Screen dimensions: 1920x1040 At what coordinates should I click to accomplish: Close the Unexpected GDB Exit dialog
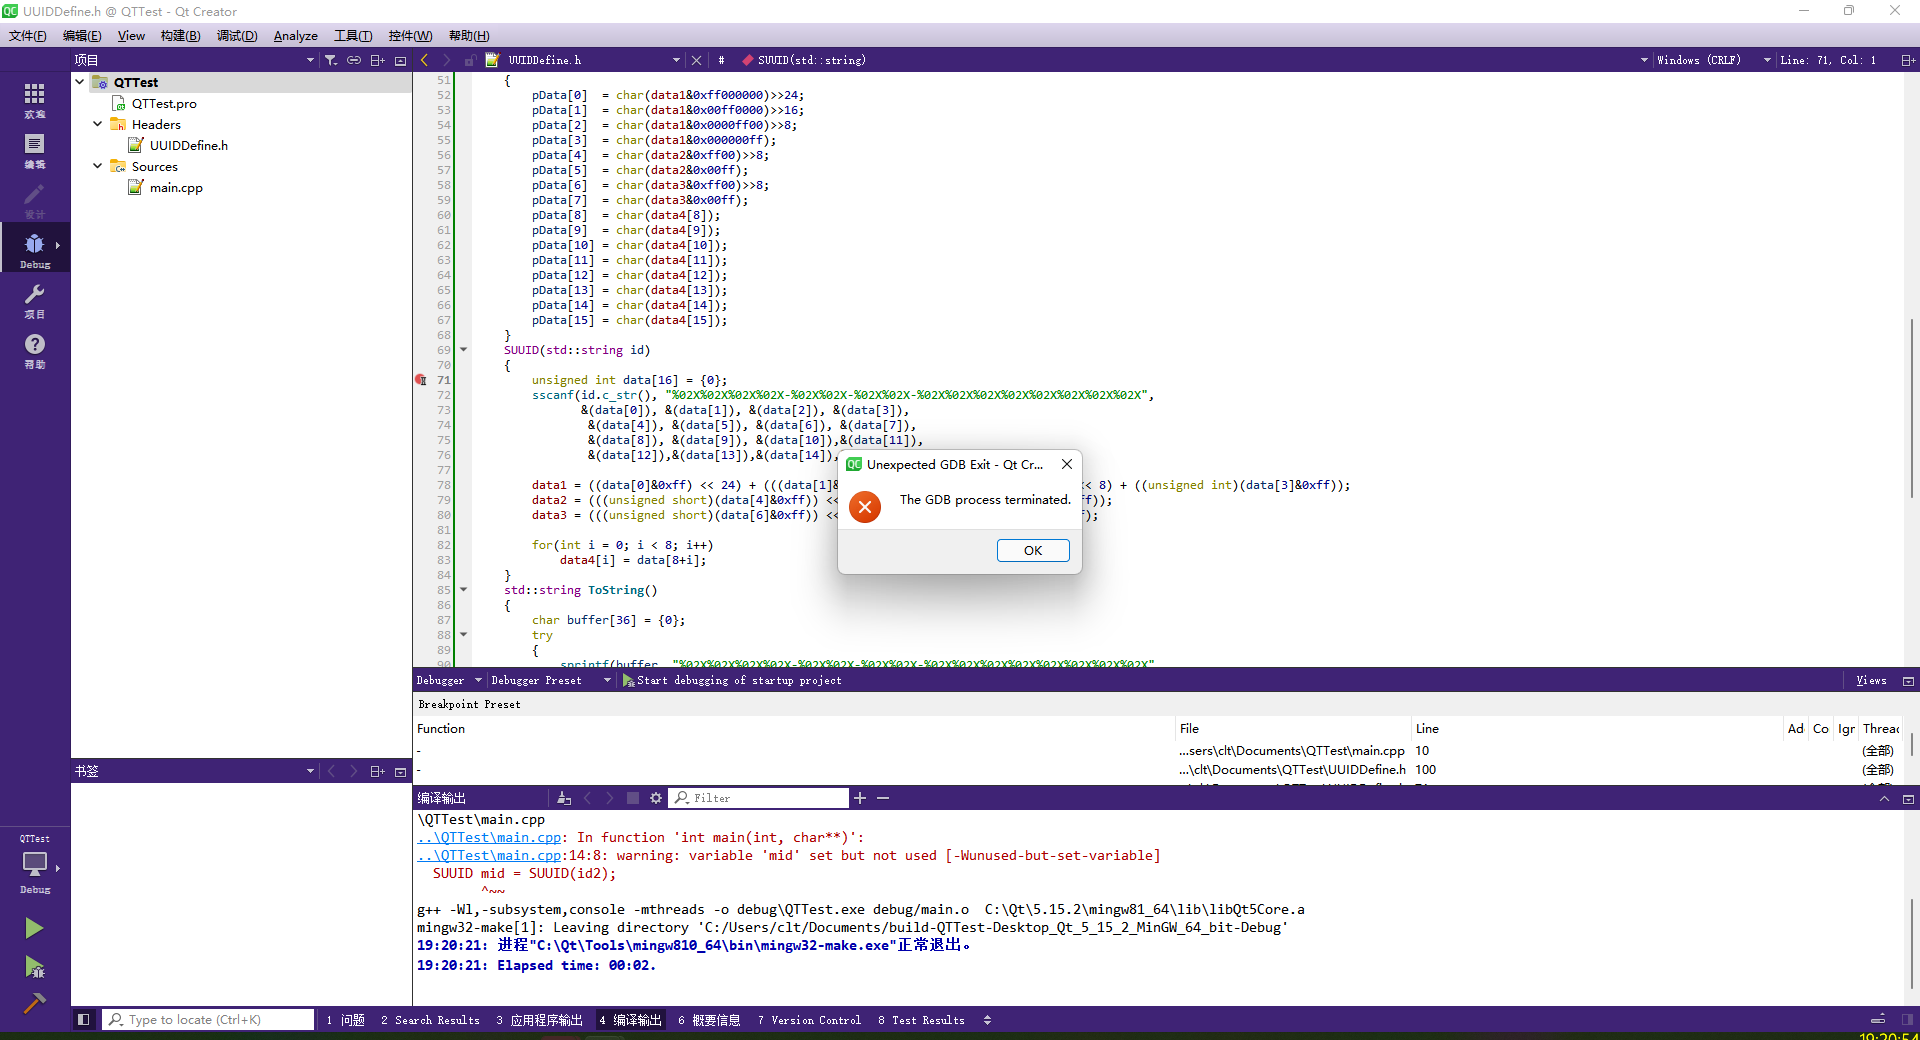pyautogui.click(x=1067, y=464)
